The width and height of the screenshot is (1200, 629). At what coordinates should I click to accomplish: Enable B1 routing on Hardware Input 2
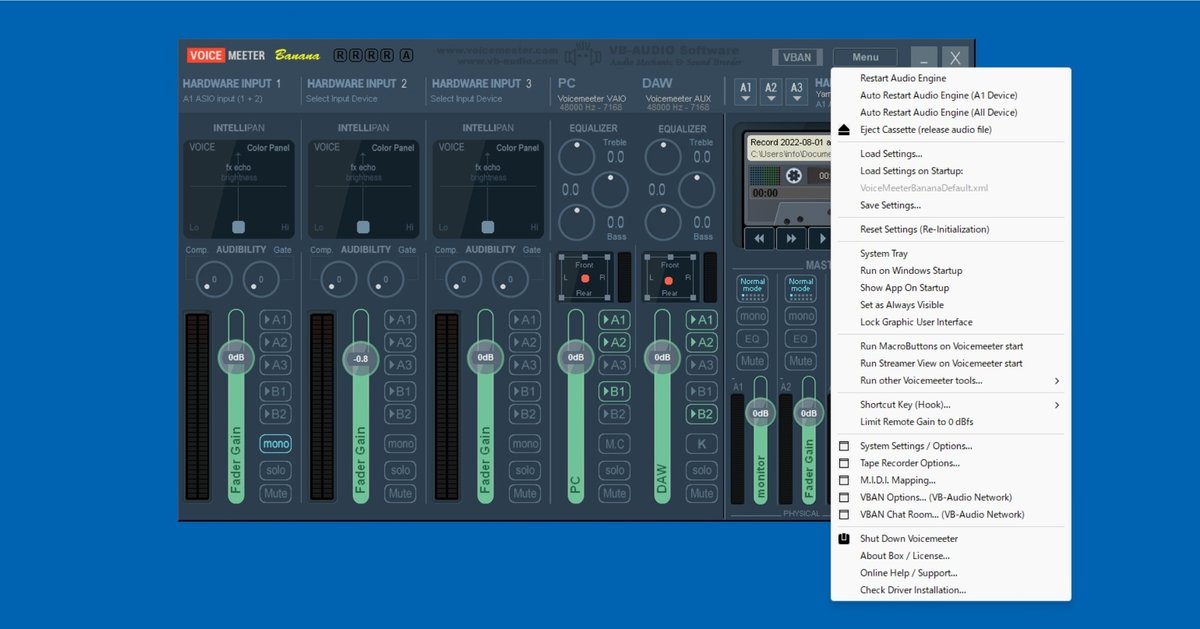coord(400,391)
